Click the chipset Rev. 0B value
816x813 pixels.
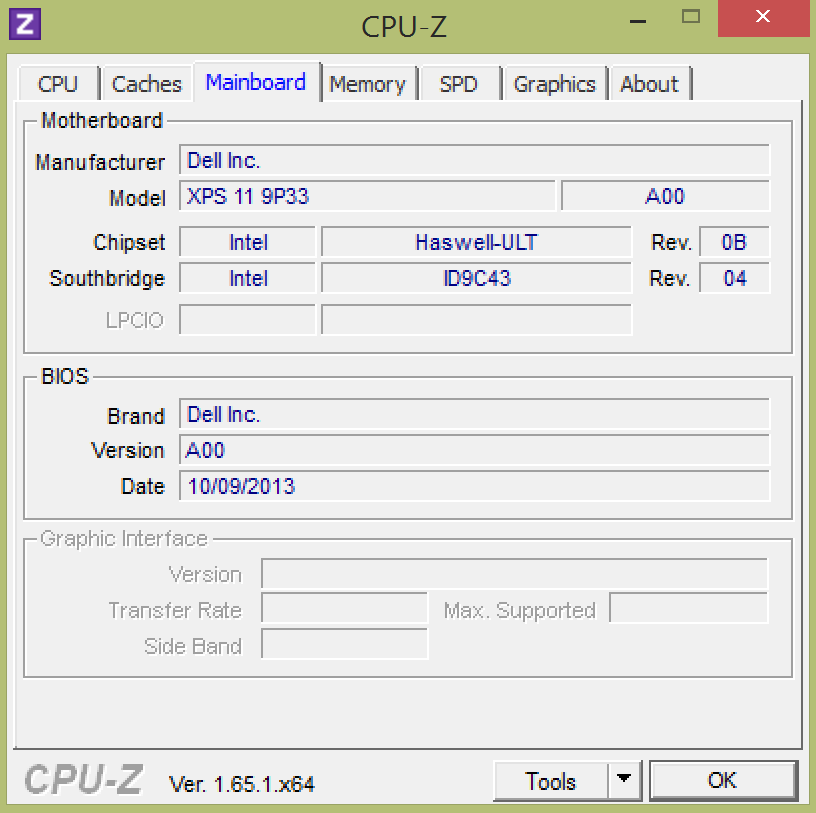point(734,242)
